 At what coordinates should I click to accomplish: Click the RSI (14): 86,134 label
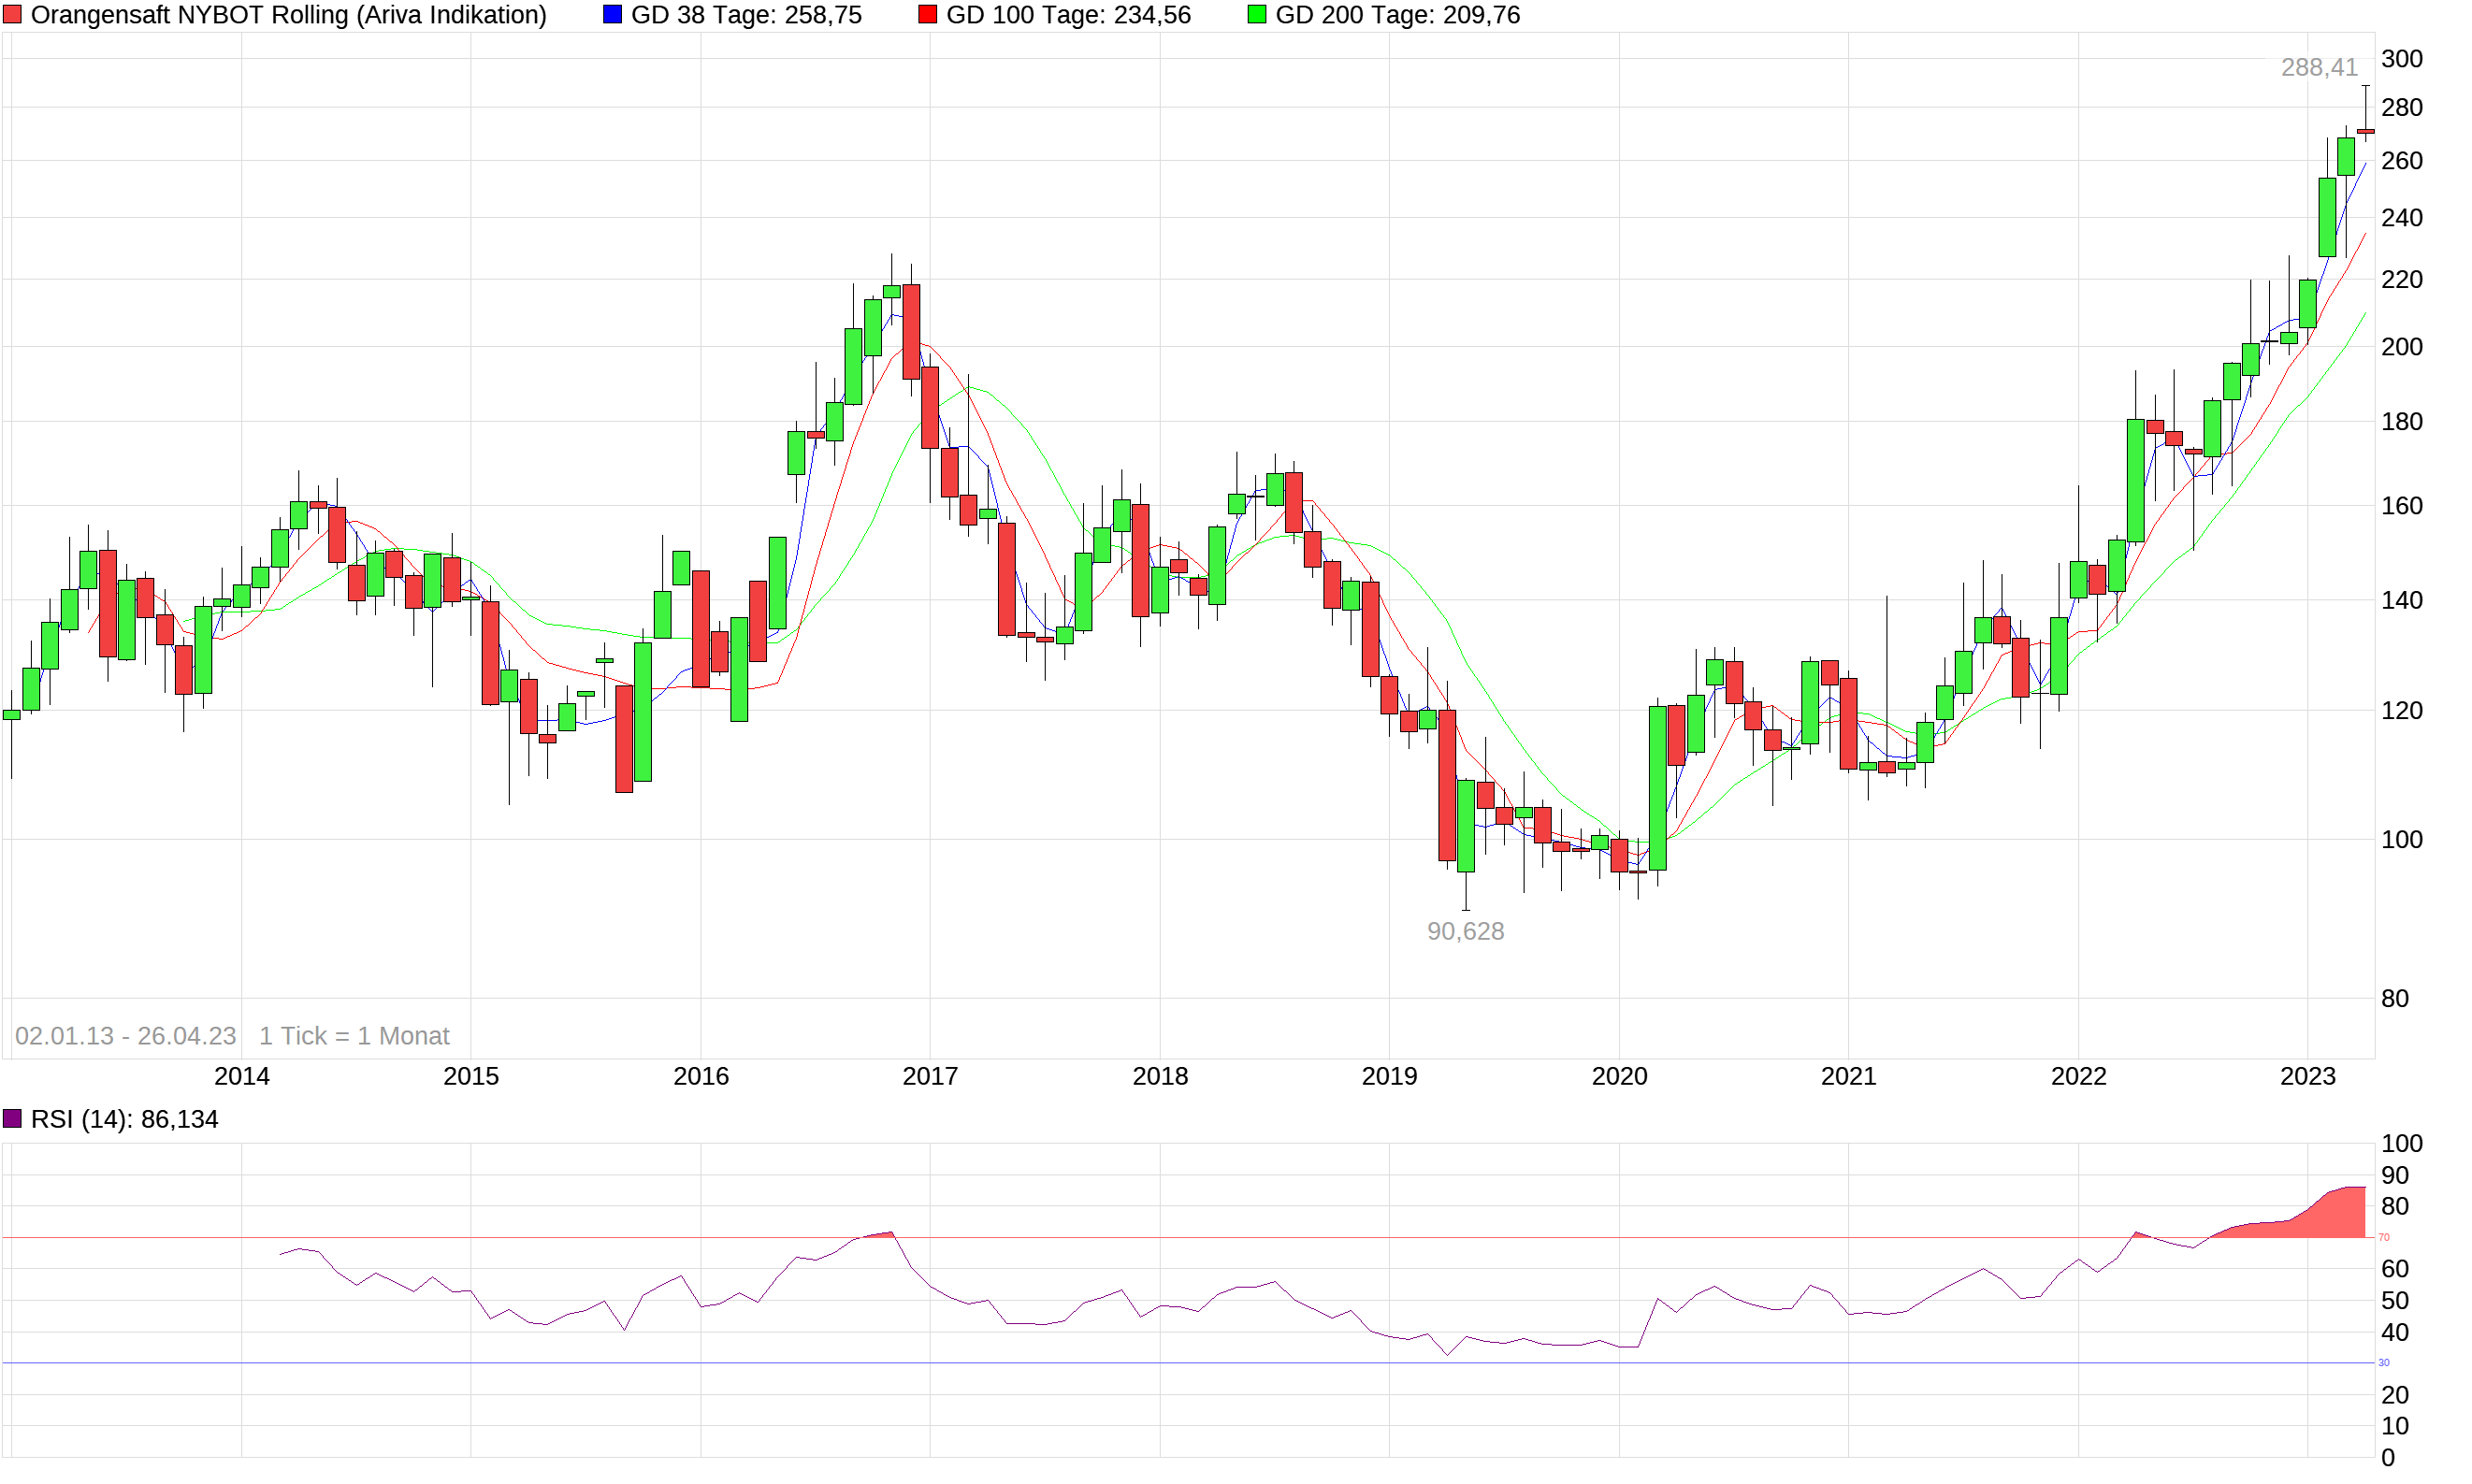point(124,1119)
